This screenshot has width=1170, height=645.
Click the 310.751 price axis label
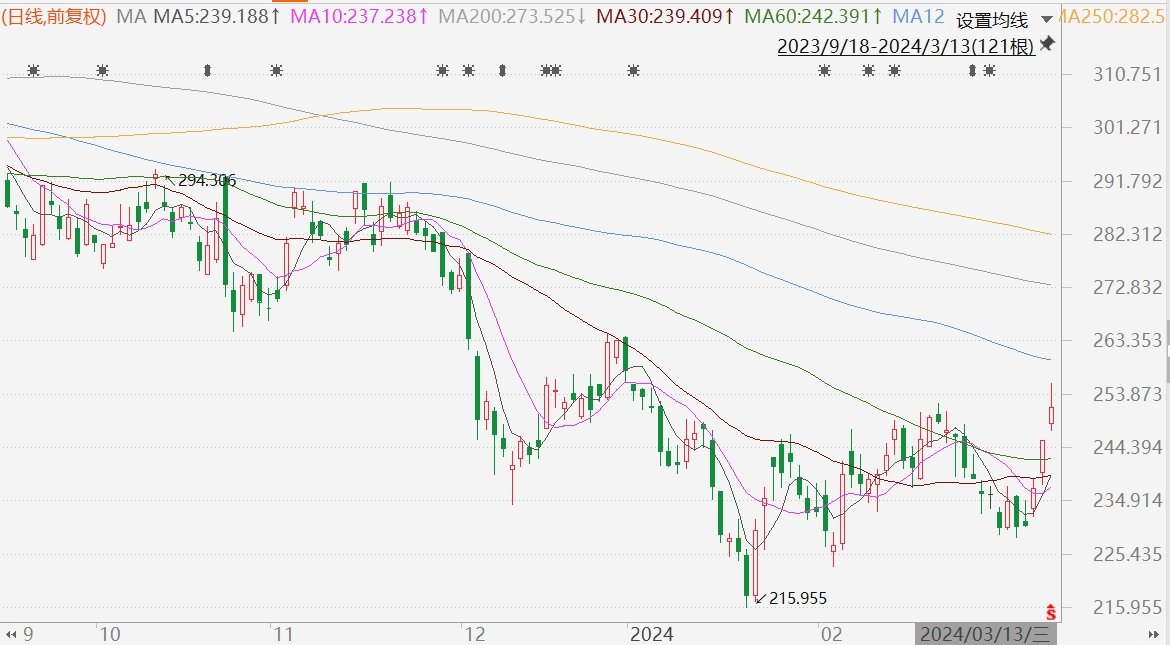click(1127, 74)
